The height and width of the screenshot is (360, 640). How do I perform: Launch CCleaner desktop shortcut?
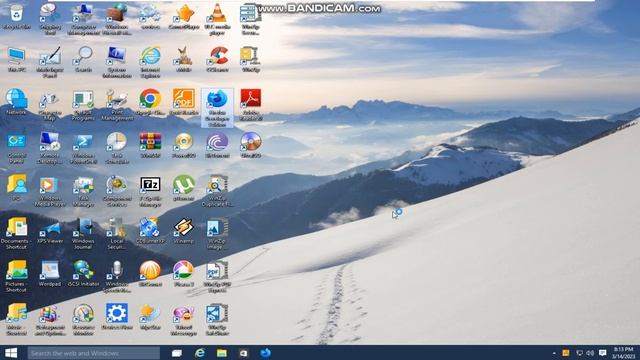tap(217, 60)
